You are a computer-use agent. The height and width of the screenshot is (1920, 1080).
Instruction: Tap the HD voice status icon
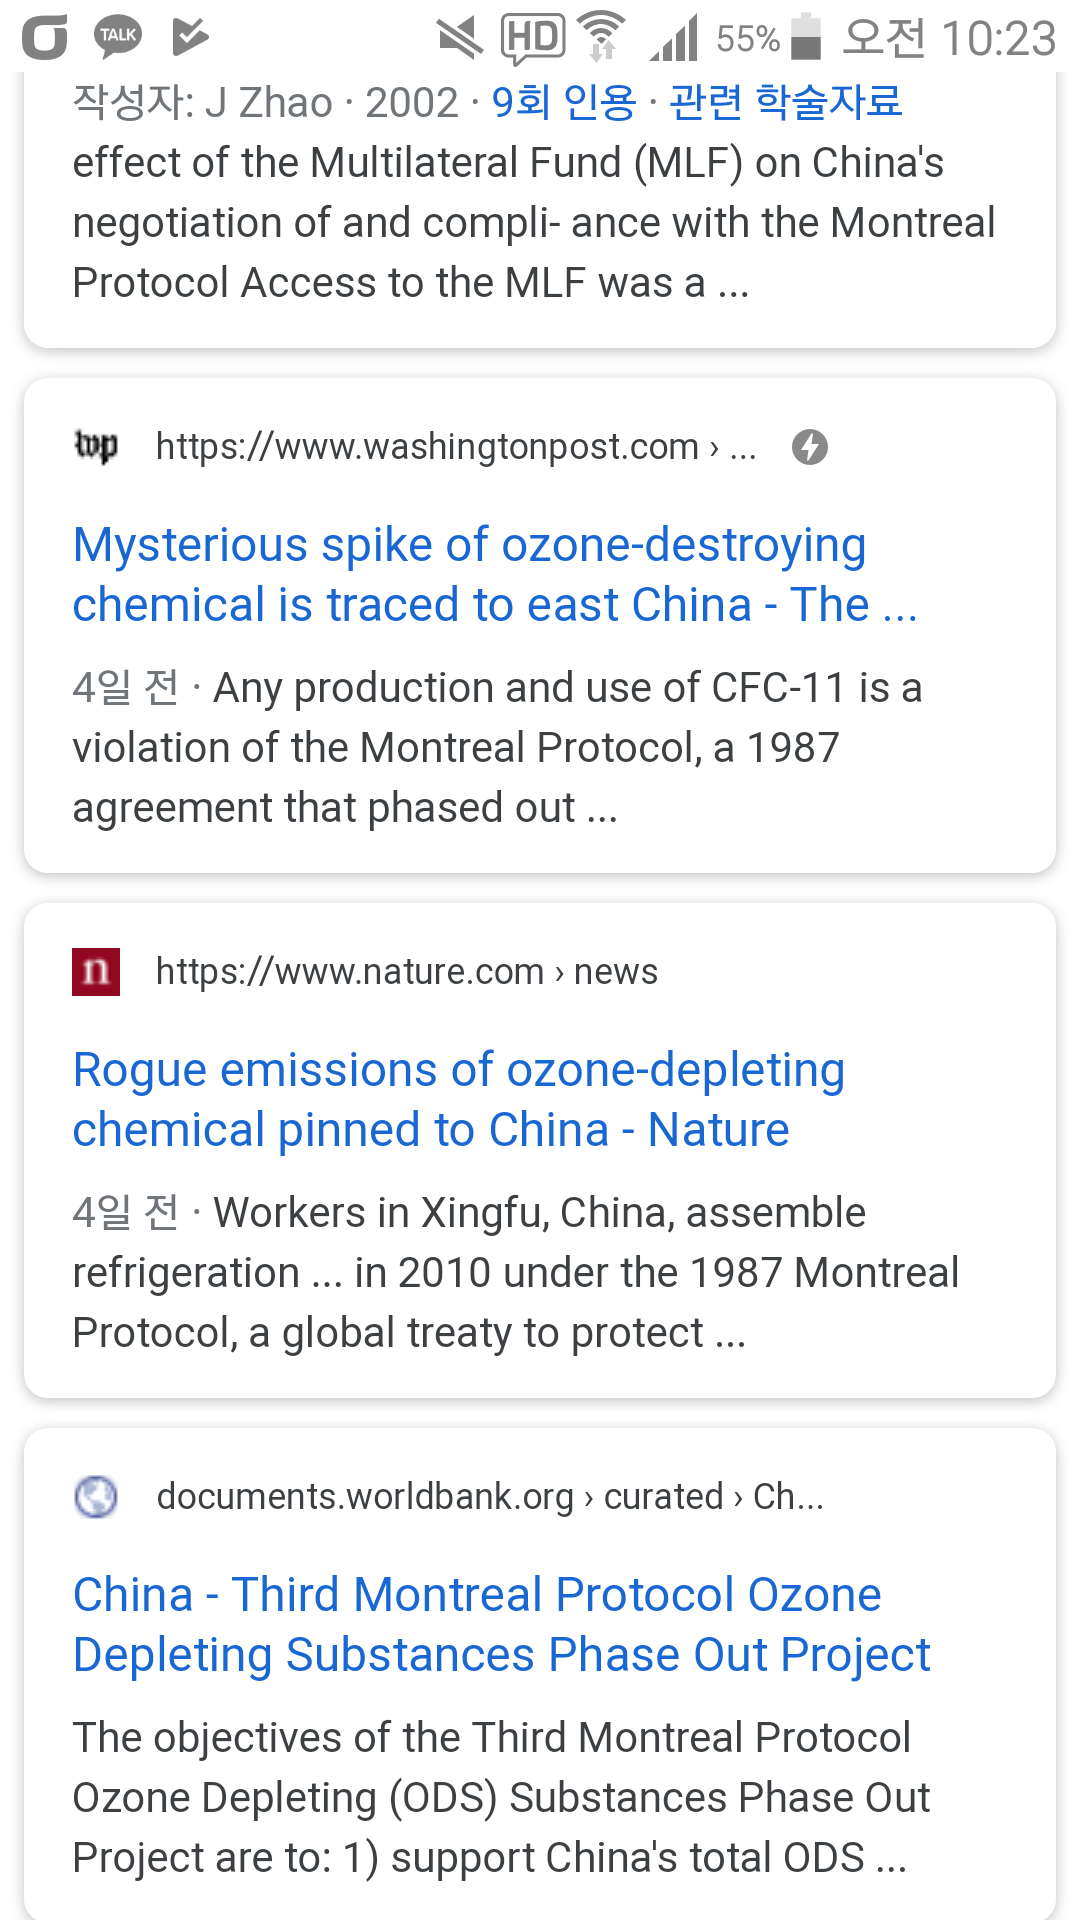[532, 38]
